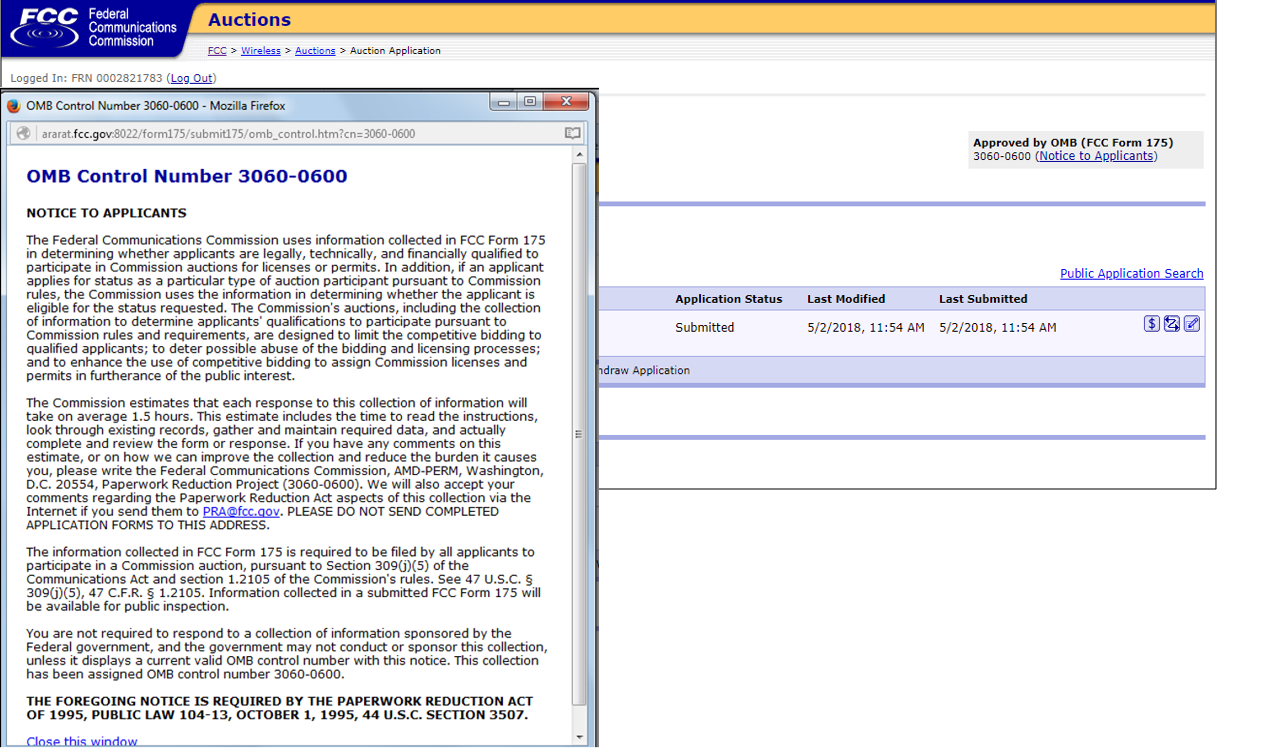The width and height of the screenshot is (1261, 752).
Task: Open the Public Application Search link
Action: click(x=1131, y=274)
